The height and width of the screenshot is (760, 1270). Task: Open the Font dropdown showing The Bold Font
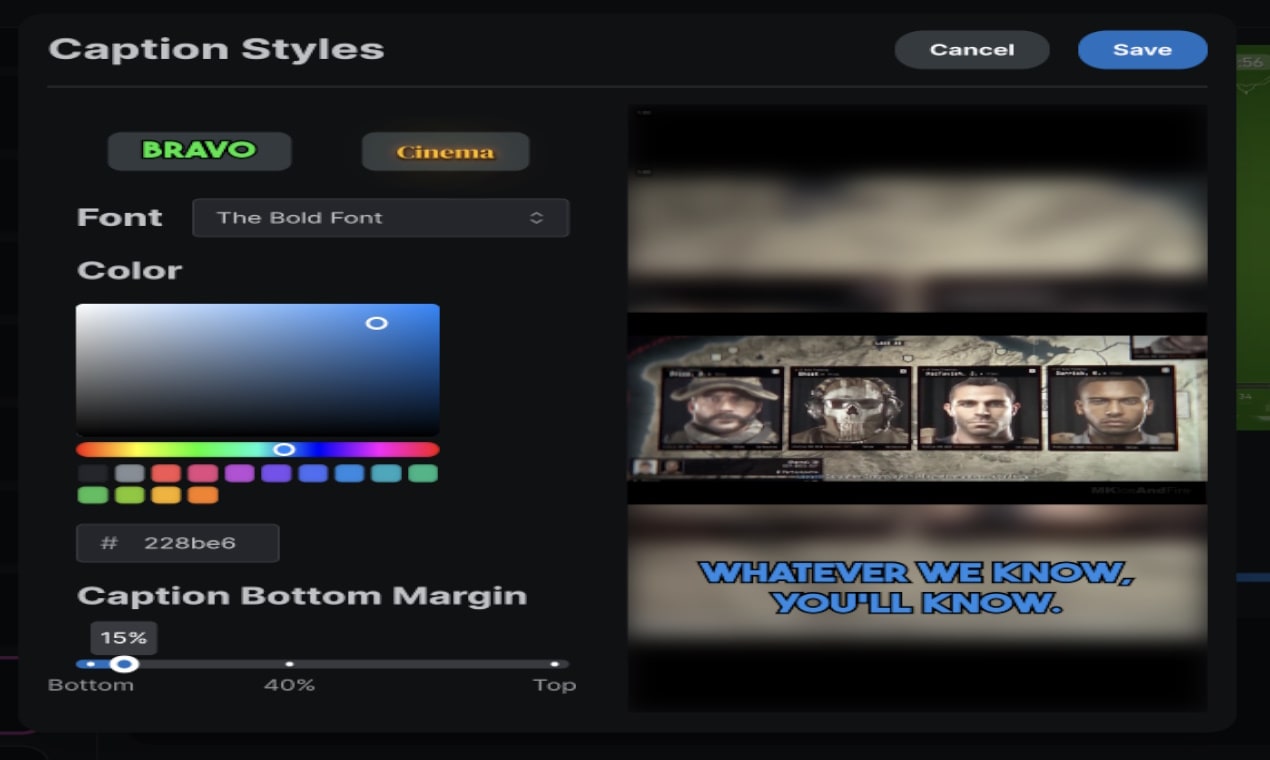[x=381, y=218]
